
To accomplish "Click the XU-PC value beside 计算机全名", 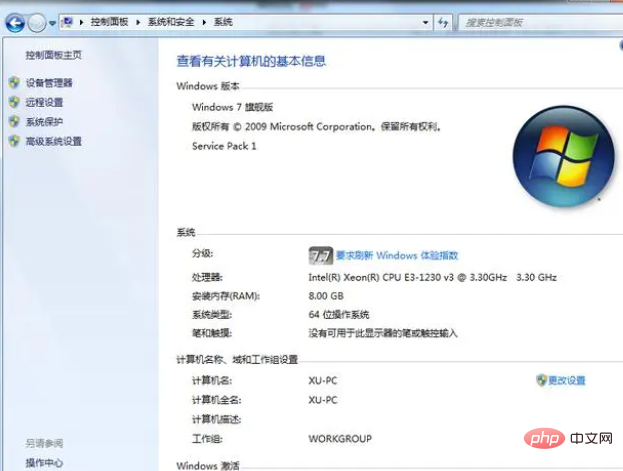I will coord(323,400).
